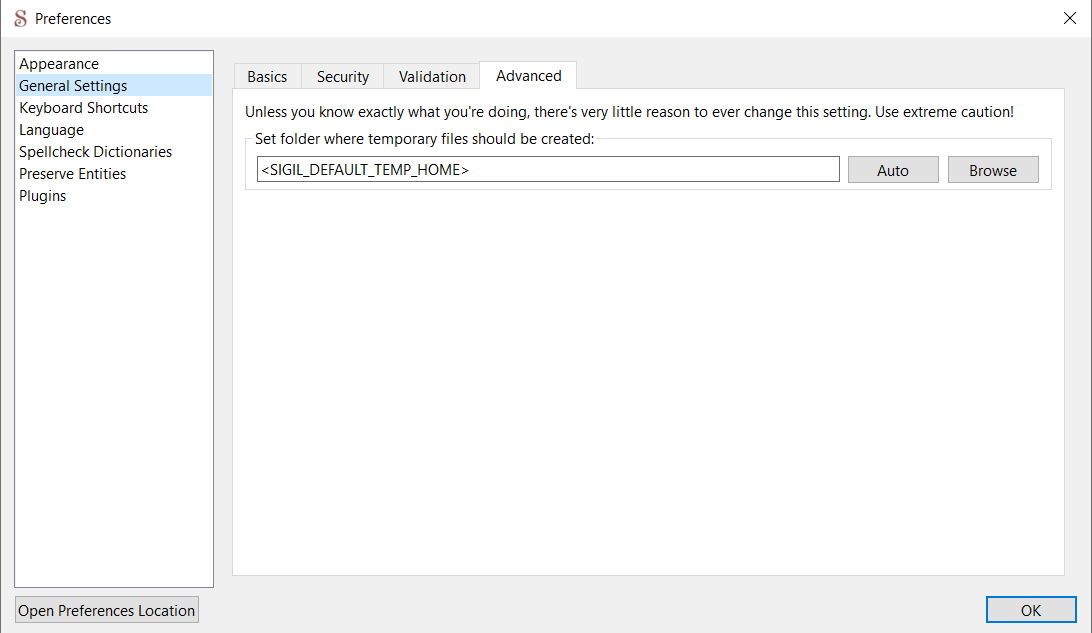Image resolution: width=1092 pixels, height=633 pixels.
Task: Click the Preferences title bar text
Action: click(73, 19)
